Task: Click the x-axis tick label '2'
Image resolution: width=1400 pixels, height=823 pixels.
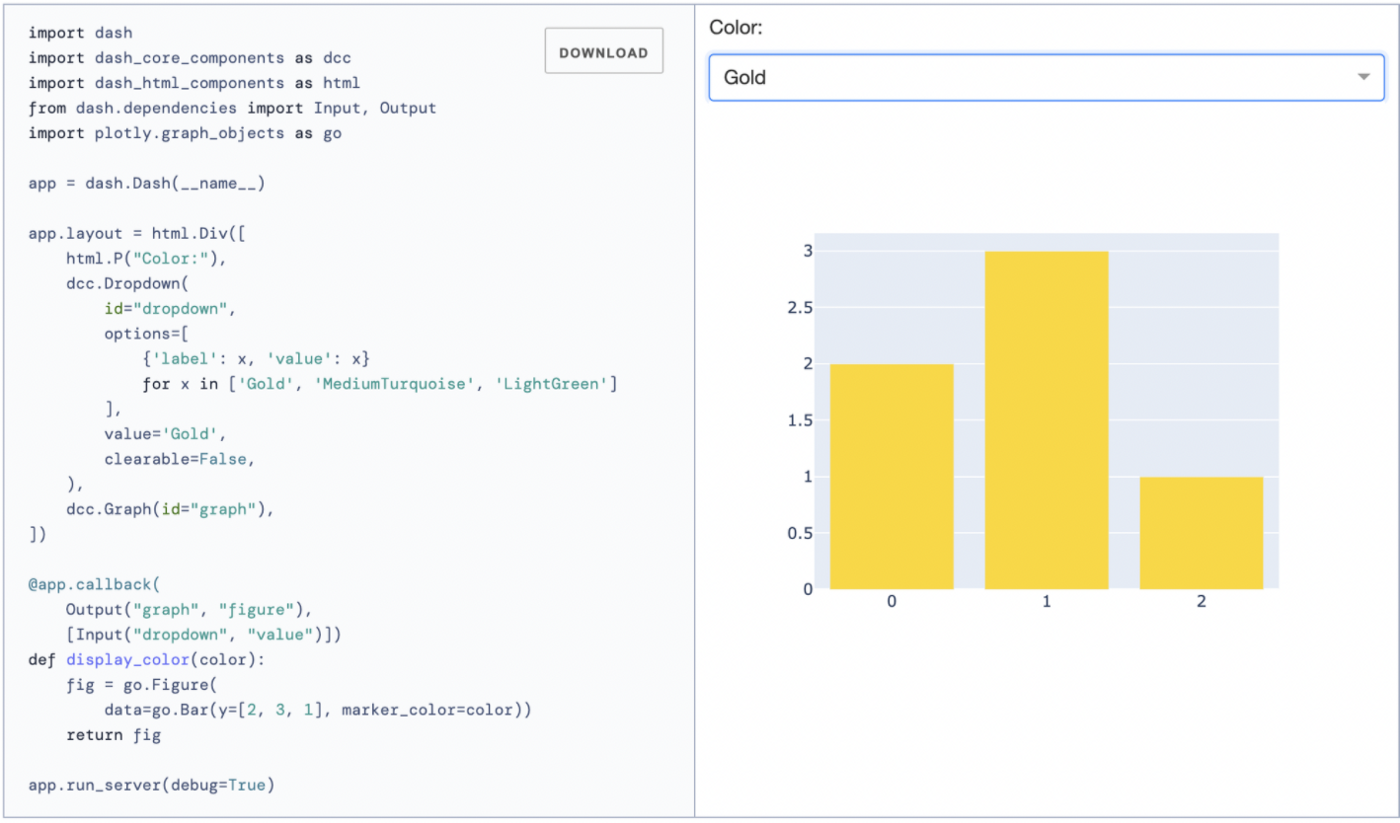Action: click(x=1201, y=601)
